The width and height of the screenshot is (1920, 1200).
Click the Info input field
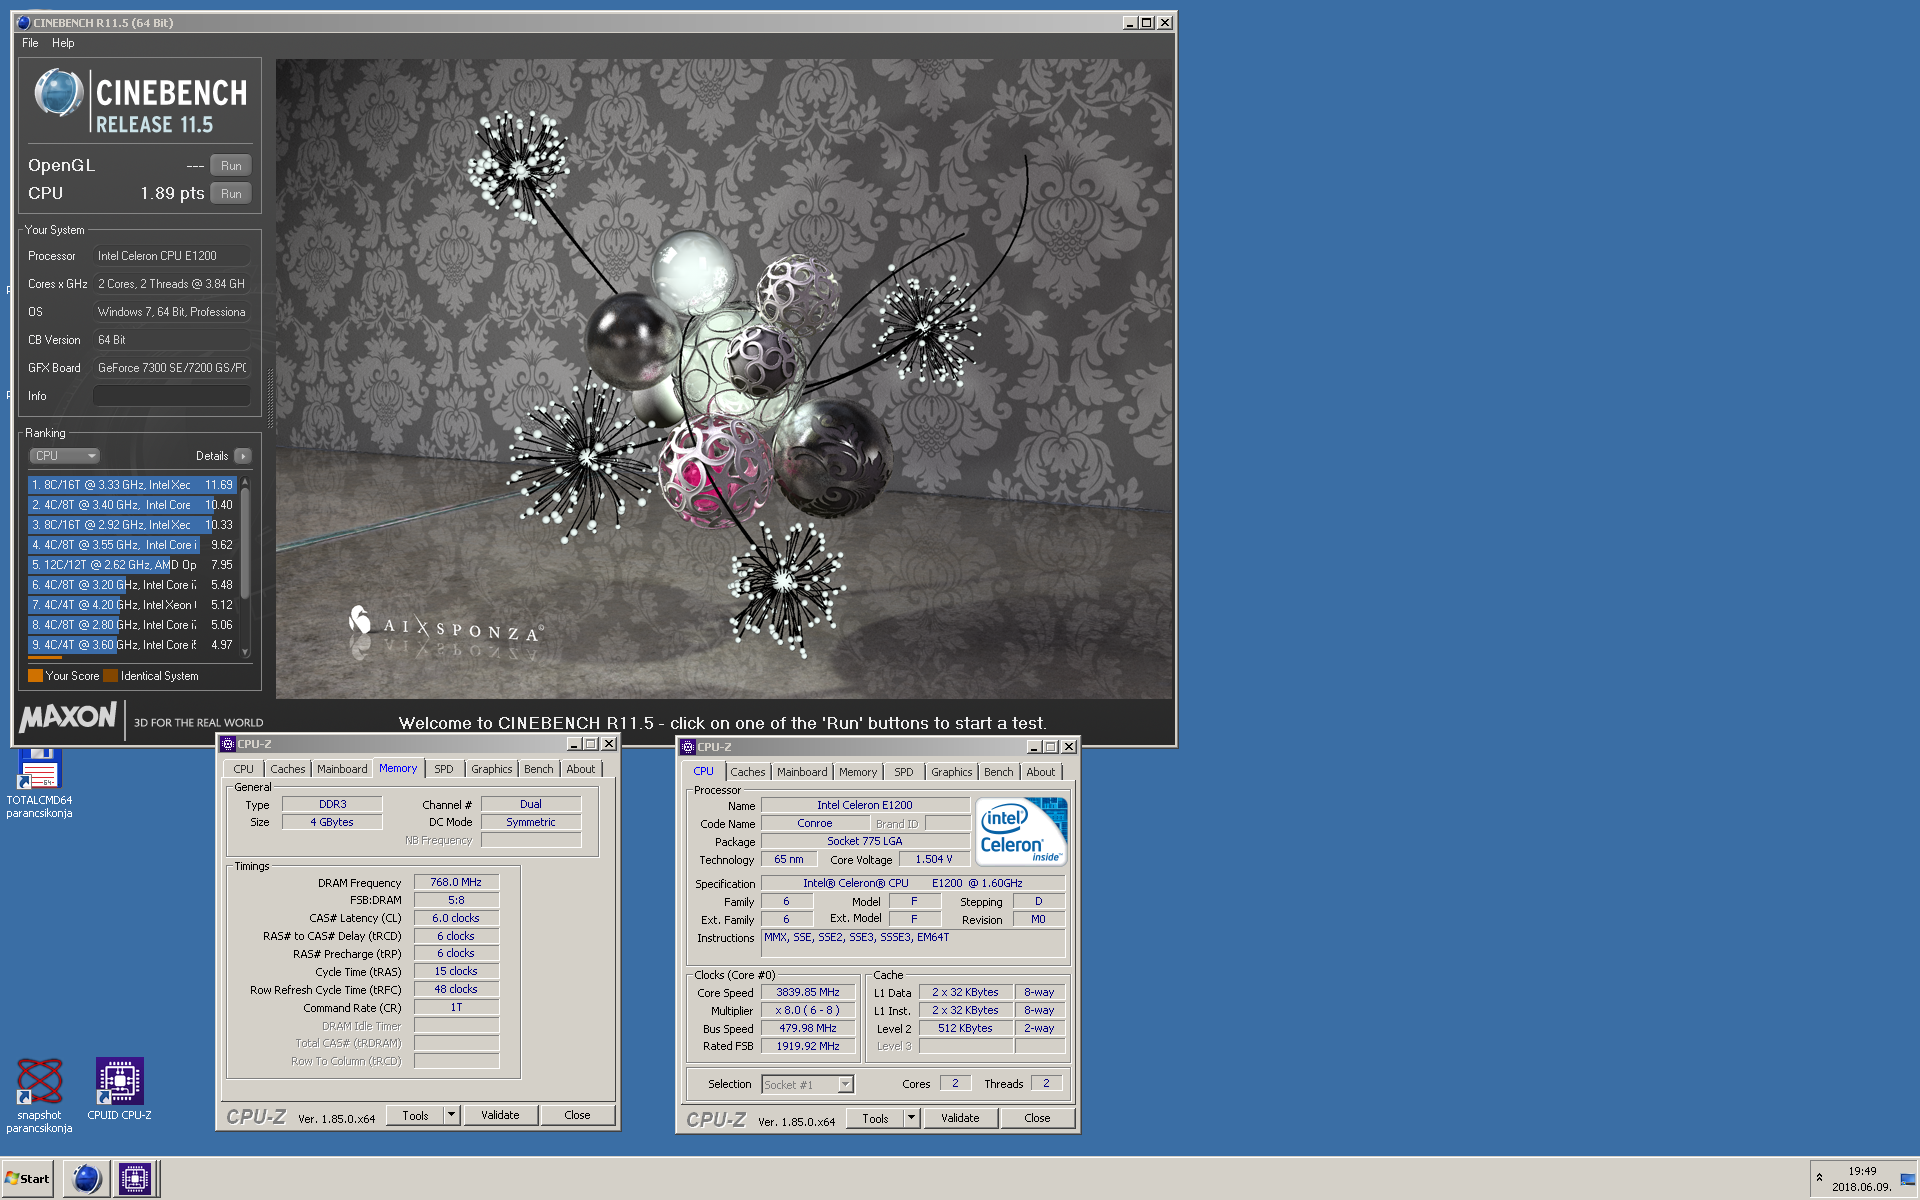click(171, 396)
